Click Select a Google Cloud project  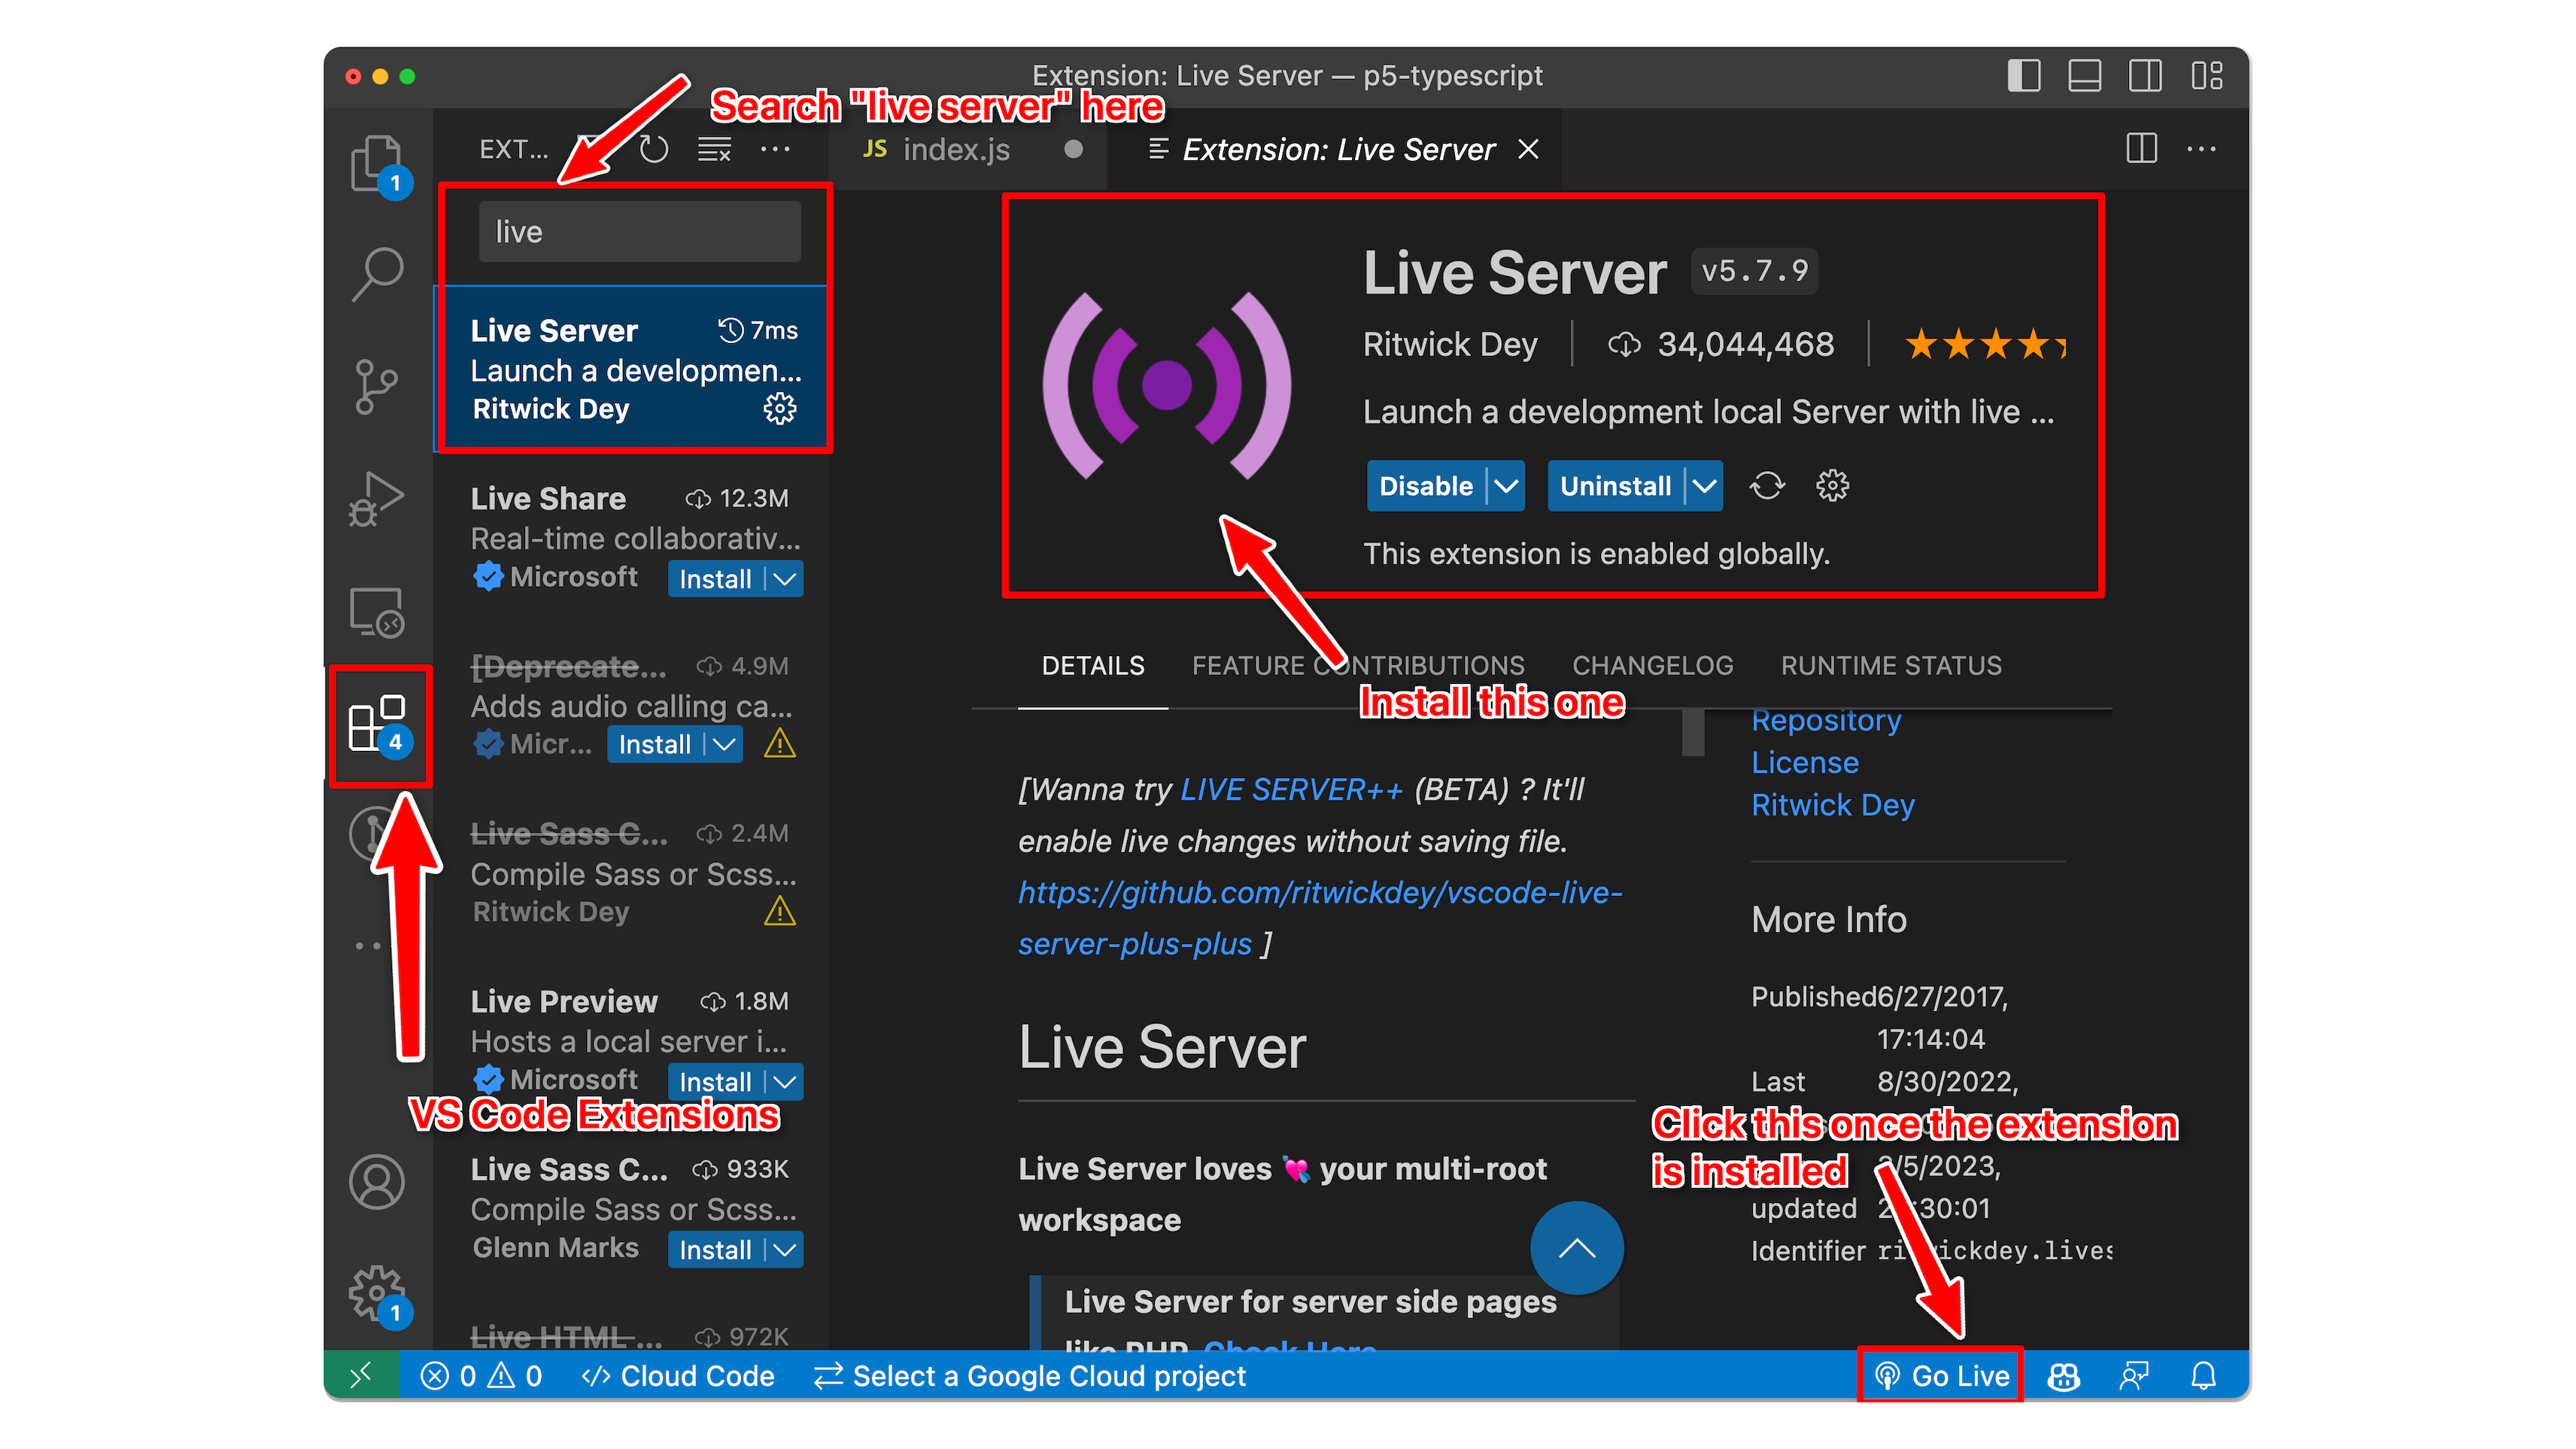pyautogui.click(x=1029, y=1376)
